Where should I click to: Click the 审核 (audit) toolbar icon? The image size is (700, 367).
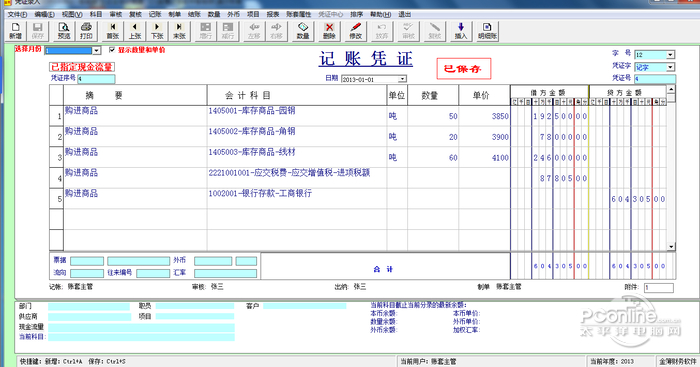(x=408, y=31)
